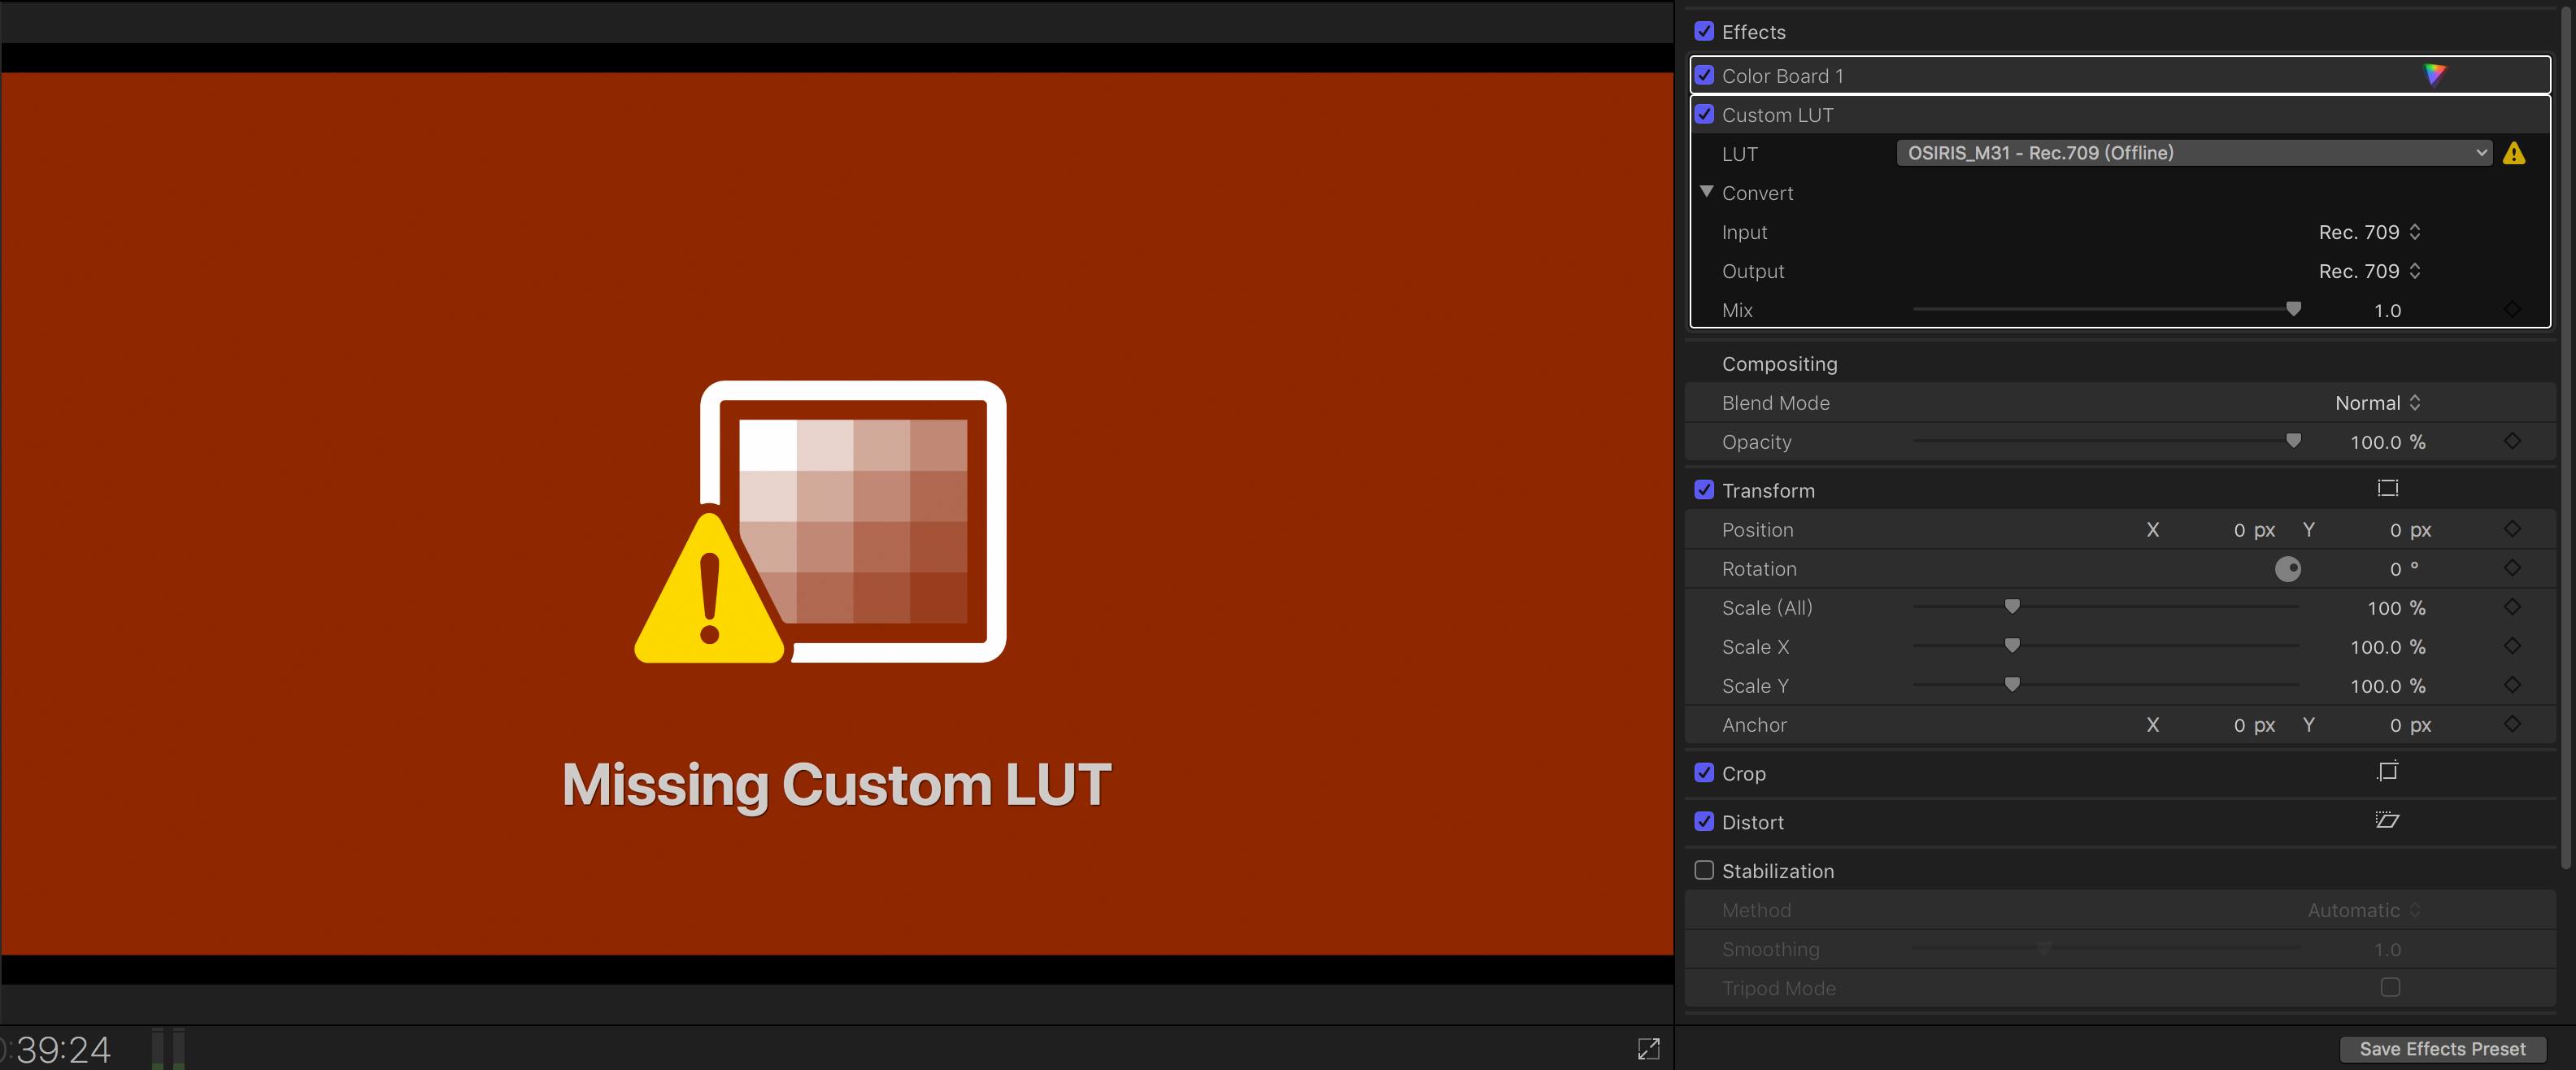This screenshot has width=2576, height=1070.
Task: Click the viewer full-screen expand icon
Action: [1648, 1048]
